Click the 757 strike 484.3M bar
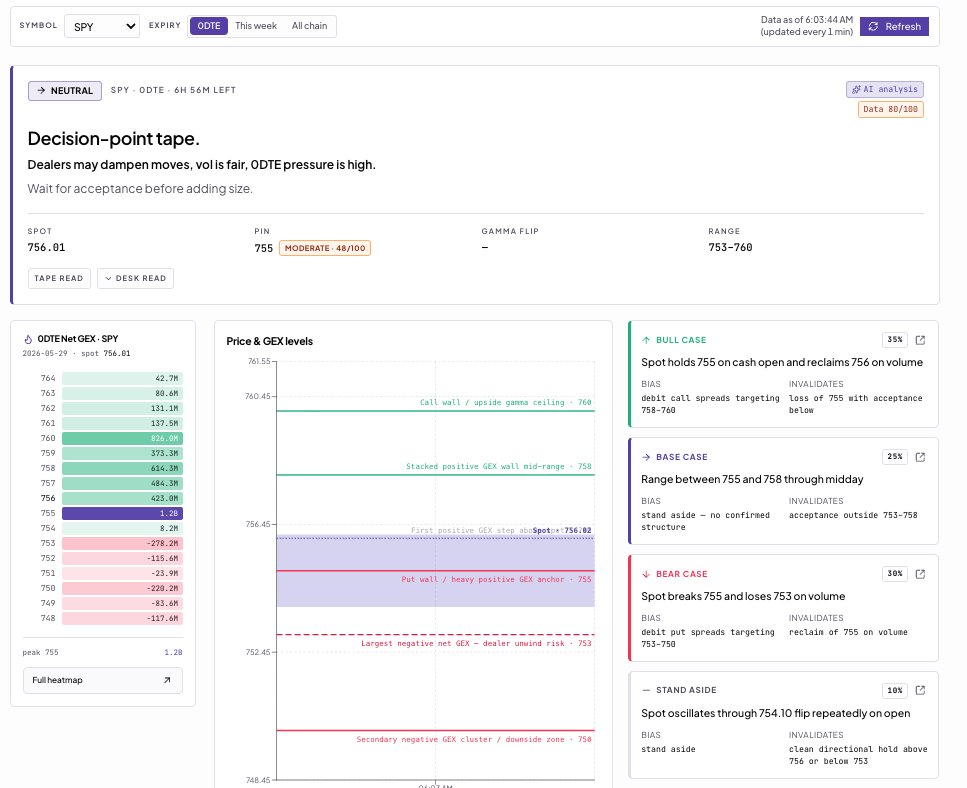The image size is (967, 788). [x=122, y=483]
